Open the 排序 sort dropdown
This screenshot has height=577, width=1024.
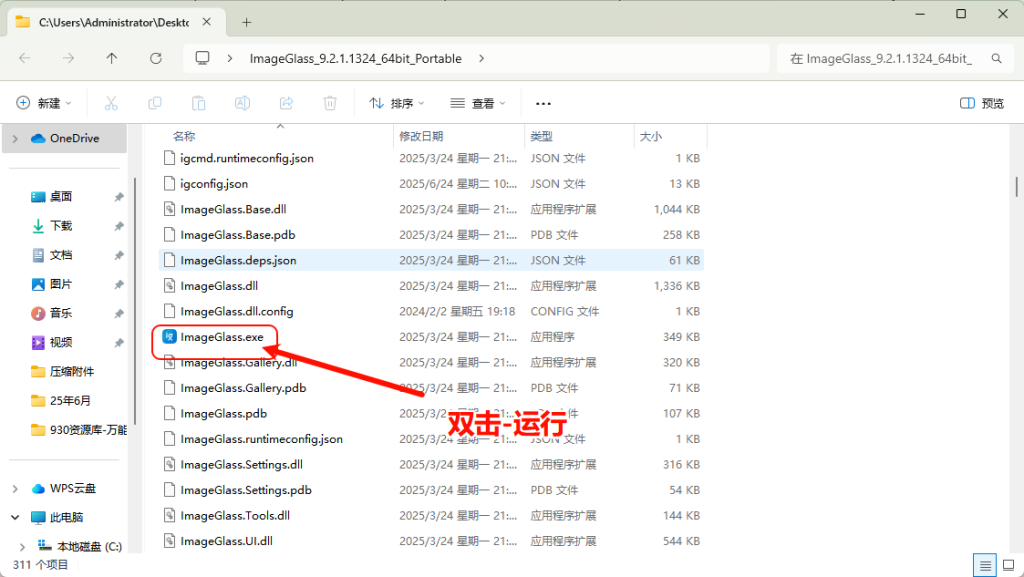[x=397, y=103]
